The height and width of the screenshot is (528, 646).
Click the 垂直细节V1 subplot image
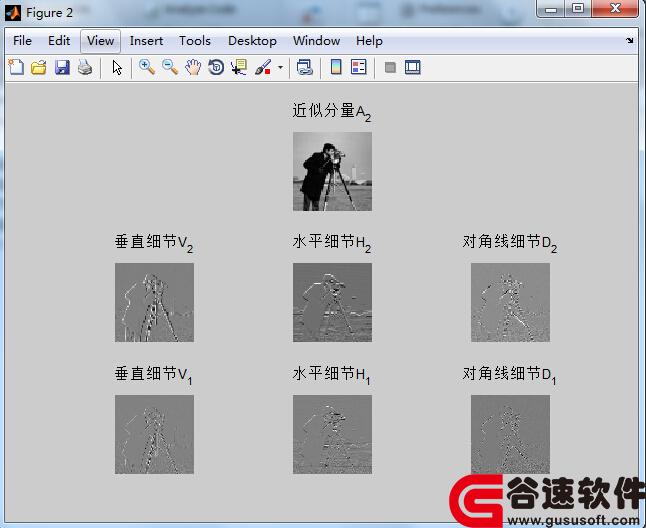(x=154, y=435)
